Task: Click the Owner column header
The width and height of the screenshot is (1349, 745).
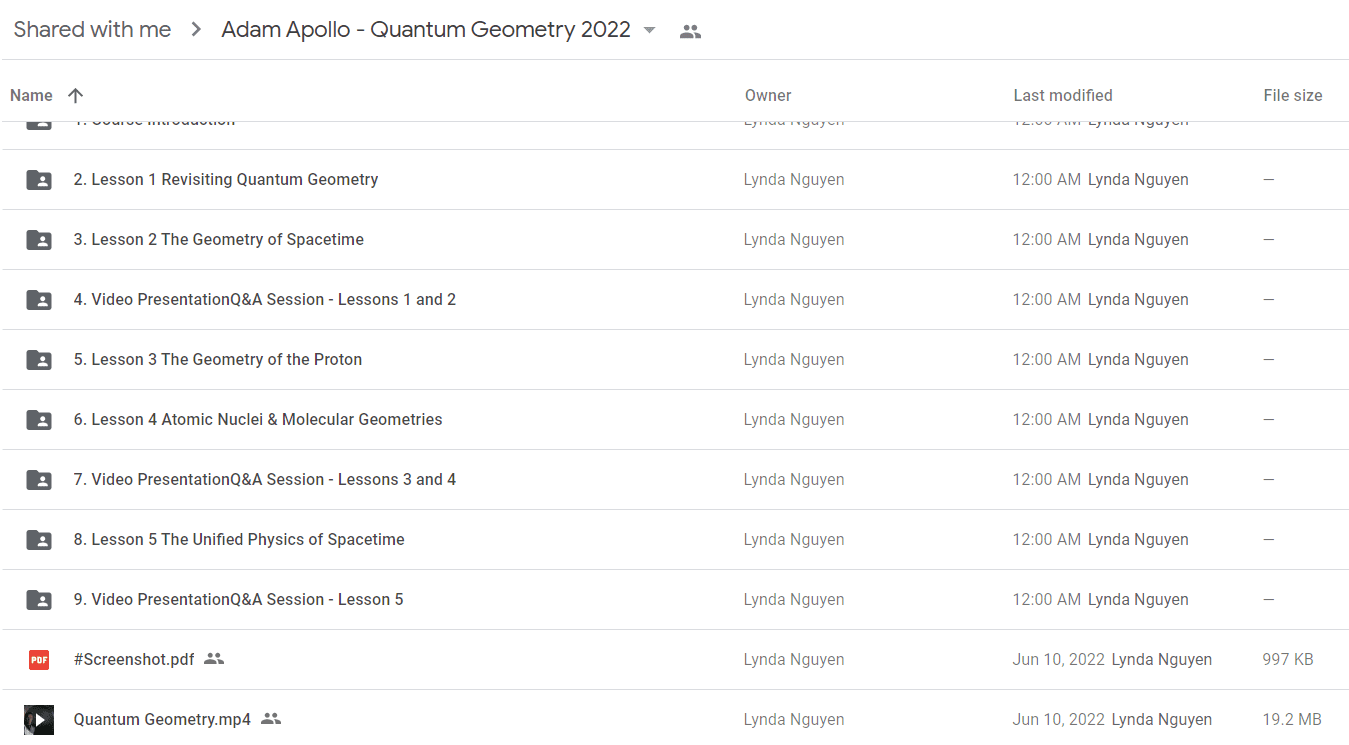Action: coord(768,96)
